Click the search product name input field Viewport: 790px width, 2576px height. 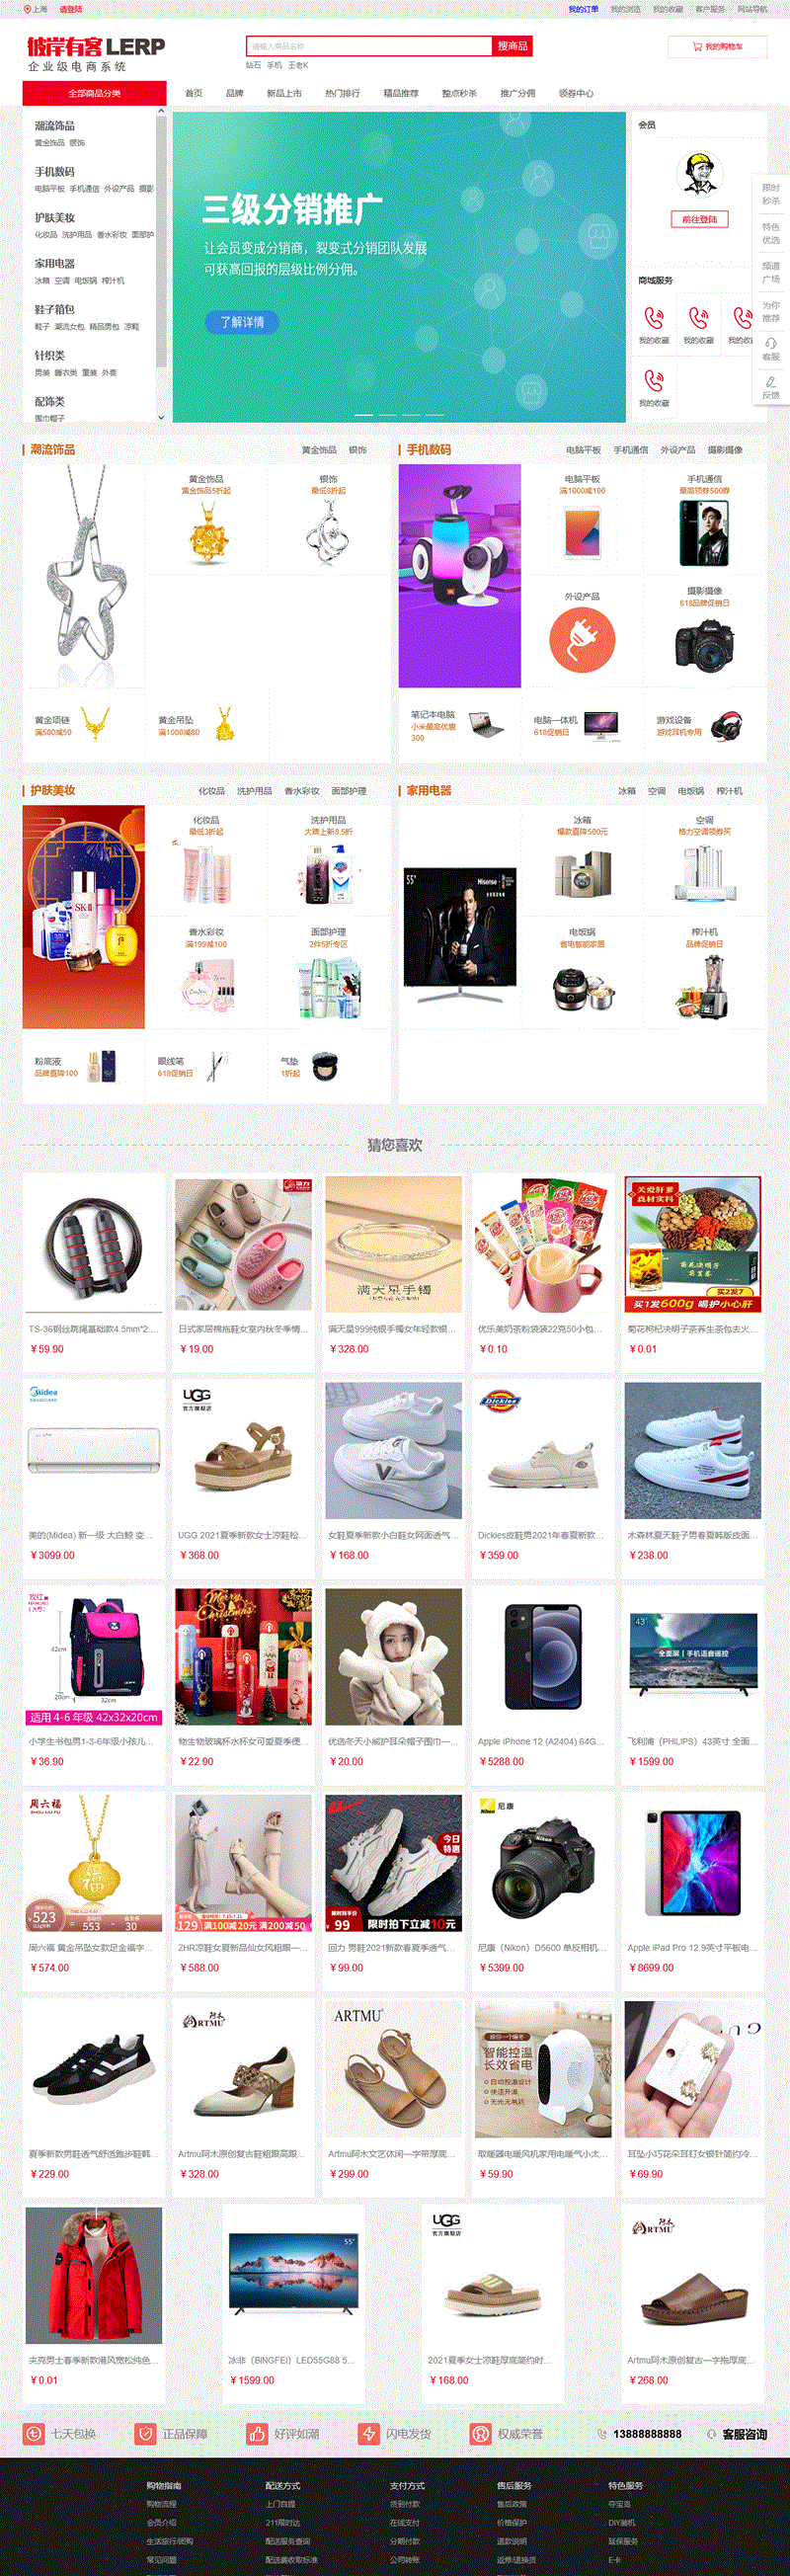coord(370,46)
